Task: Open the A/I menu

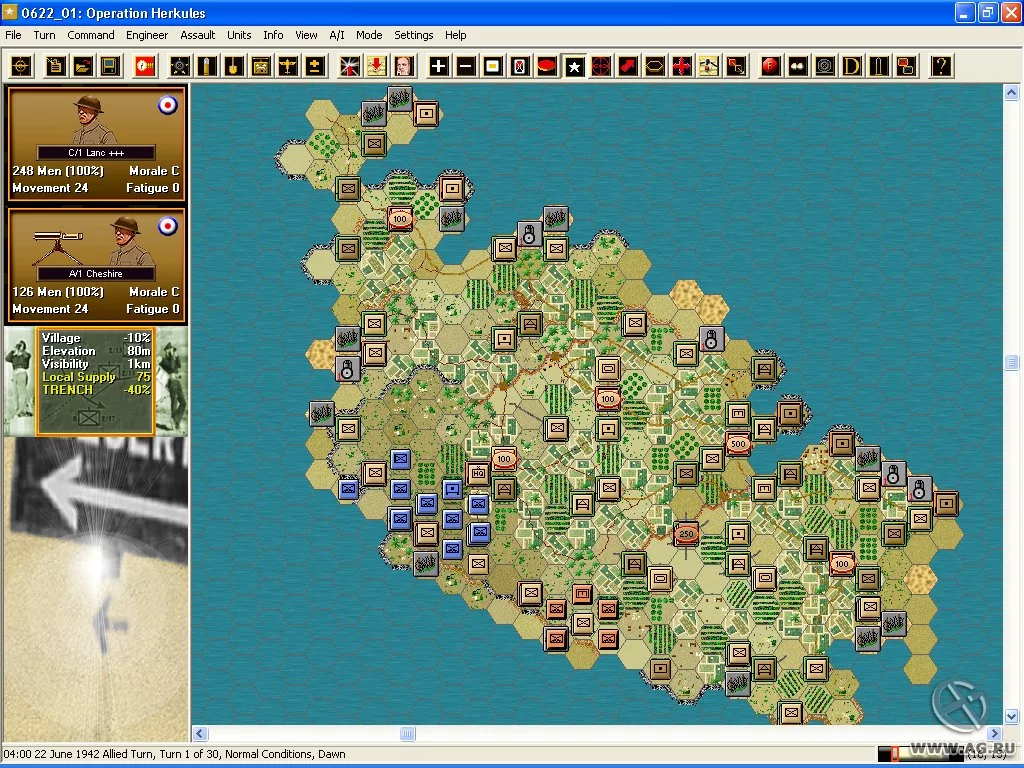Action: (337, 35)
